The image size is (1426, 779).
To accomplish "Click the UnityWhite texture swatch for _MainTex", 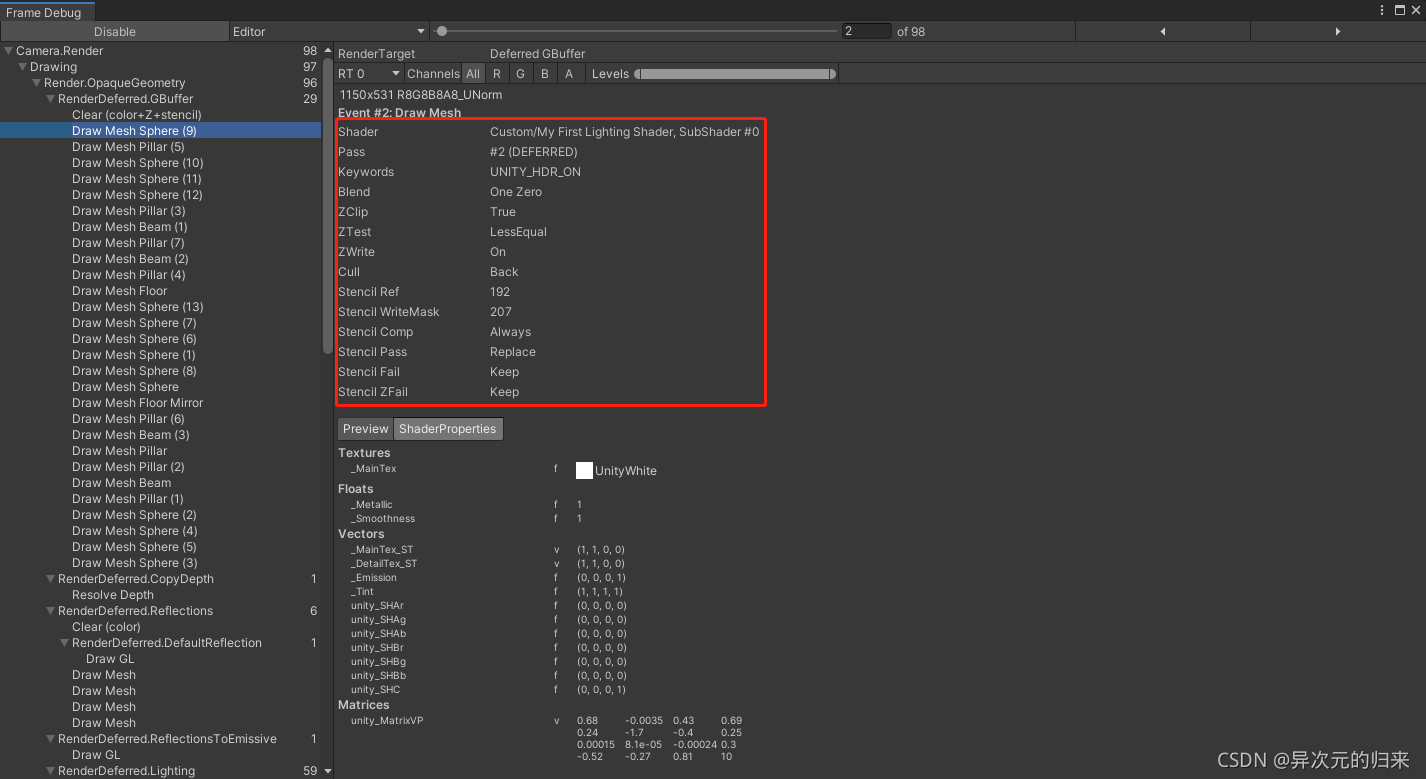I will [x=584, y=470].
